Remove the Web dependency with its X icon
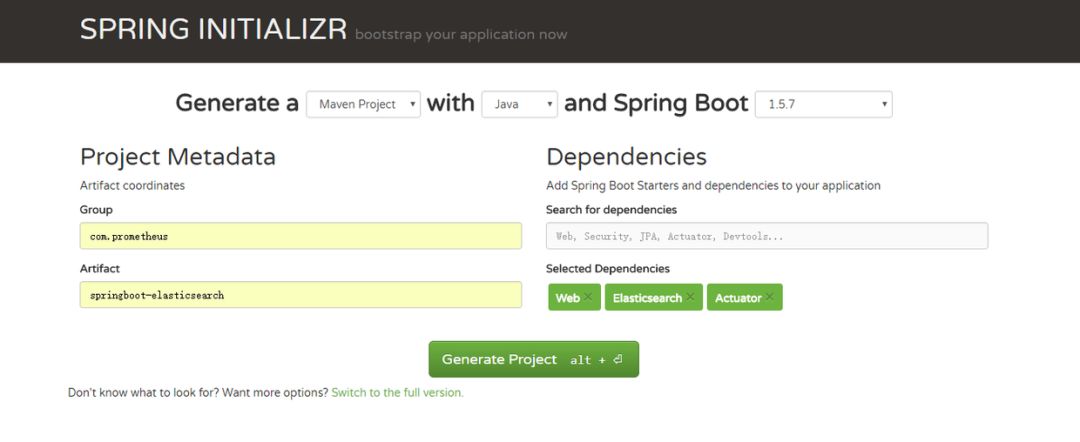 point(588,297)
